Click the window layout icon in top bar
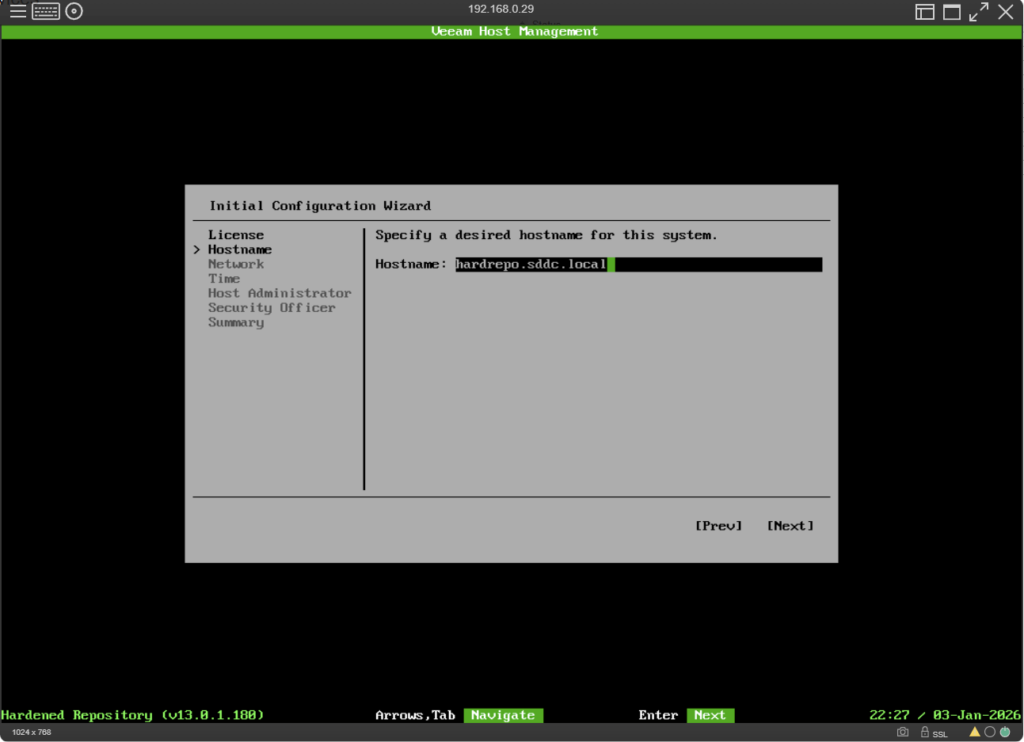 [925, 12]
